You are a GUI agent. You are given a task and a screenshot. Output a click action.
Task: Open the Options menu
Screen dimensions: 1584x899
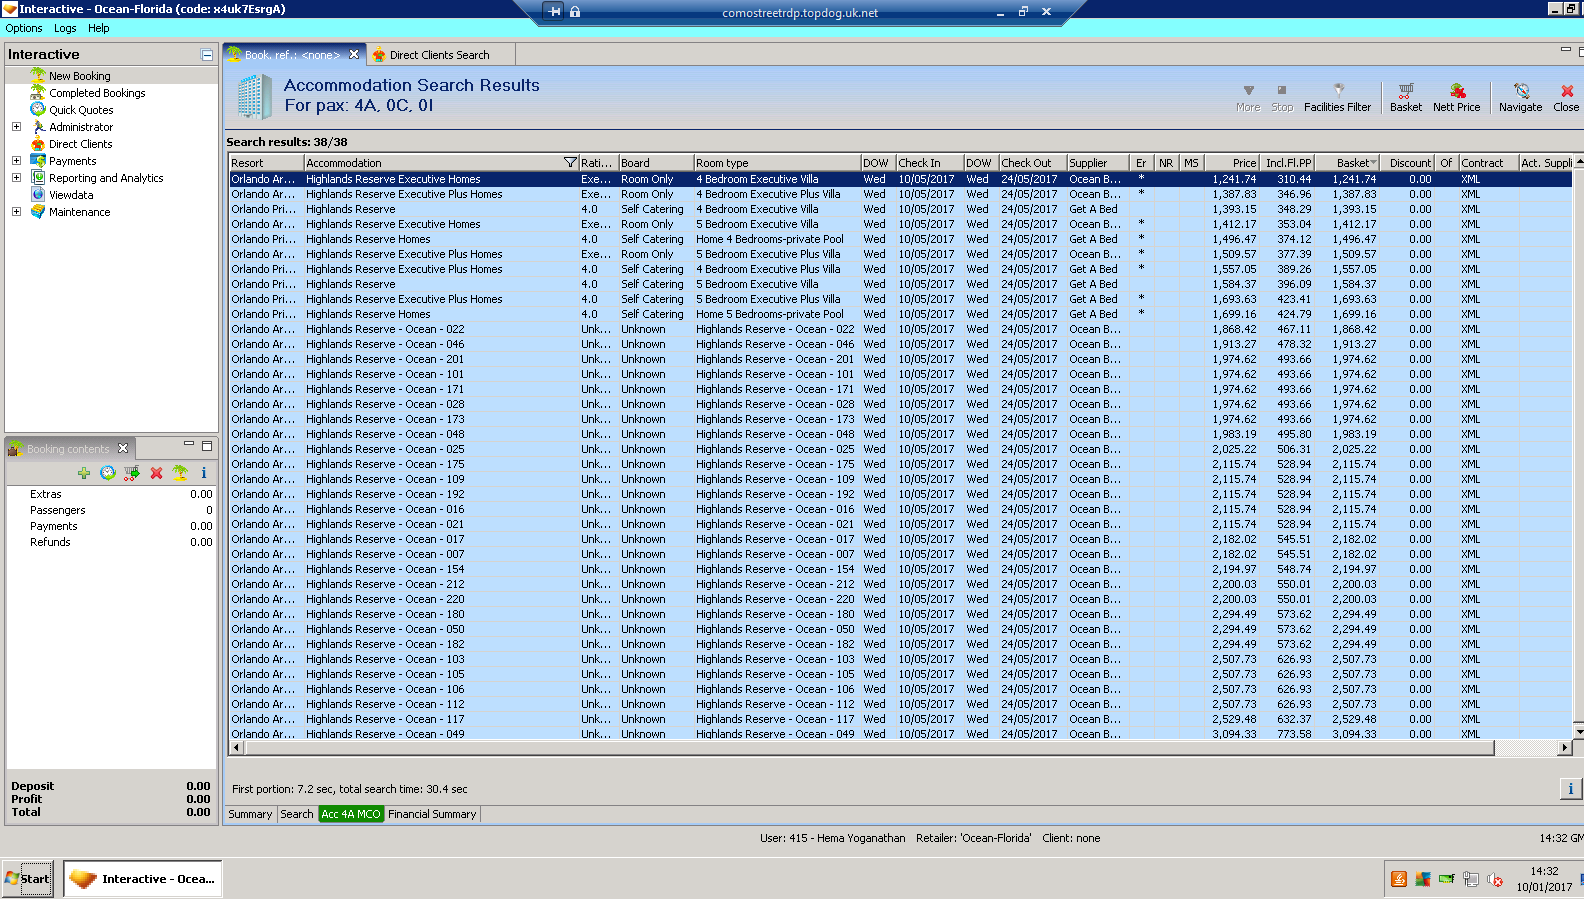coord(24,28)
